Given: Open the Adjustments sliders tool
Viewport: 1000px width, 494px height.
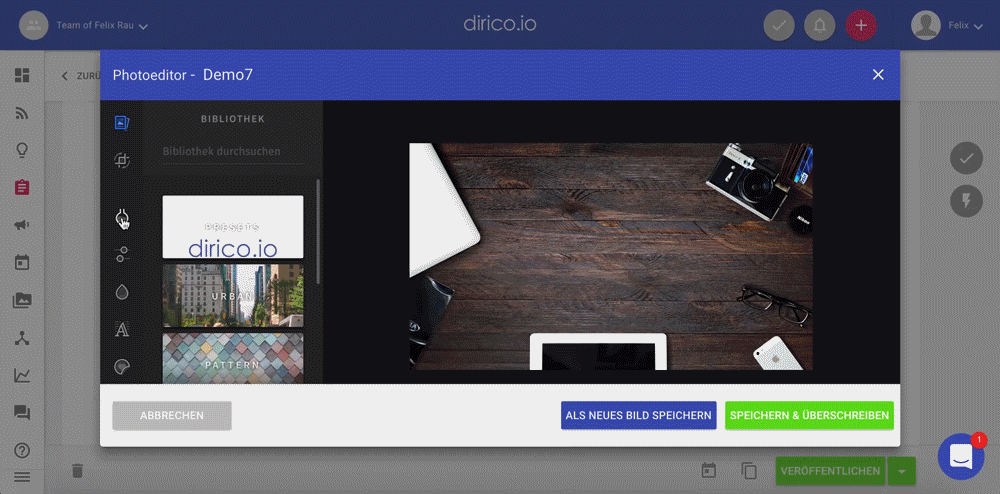Looking at the screenshot, I should [x=122, y=254].
